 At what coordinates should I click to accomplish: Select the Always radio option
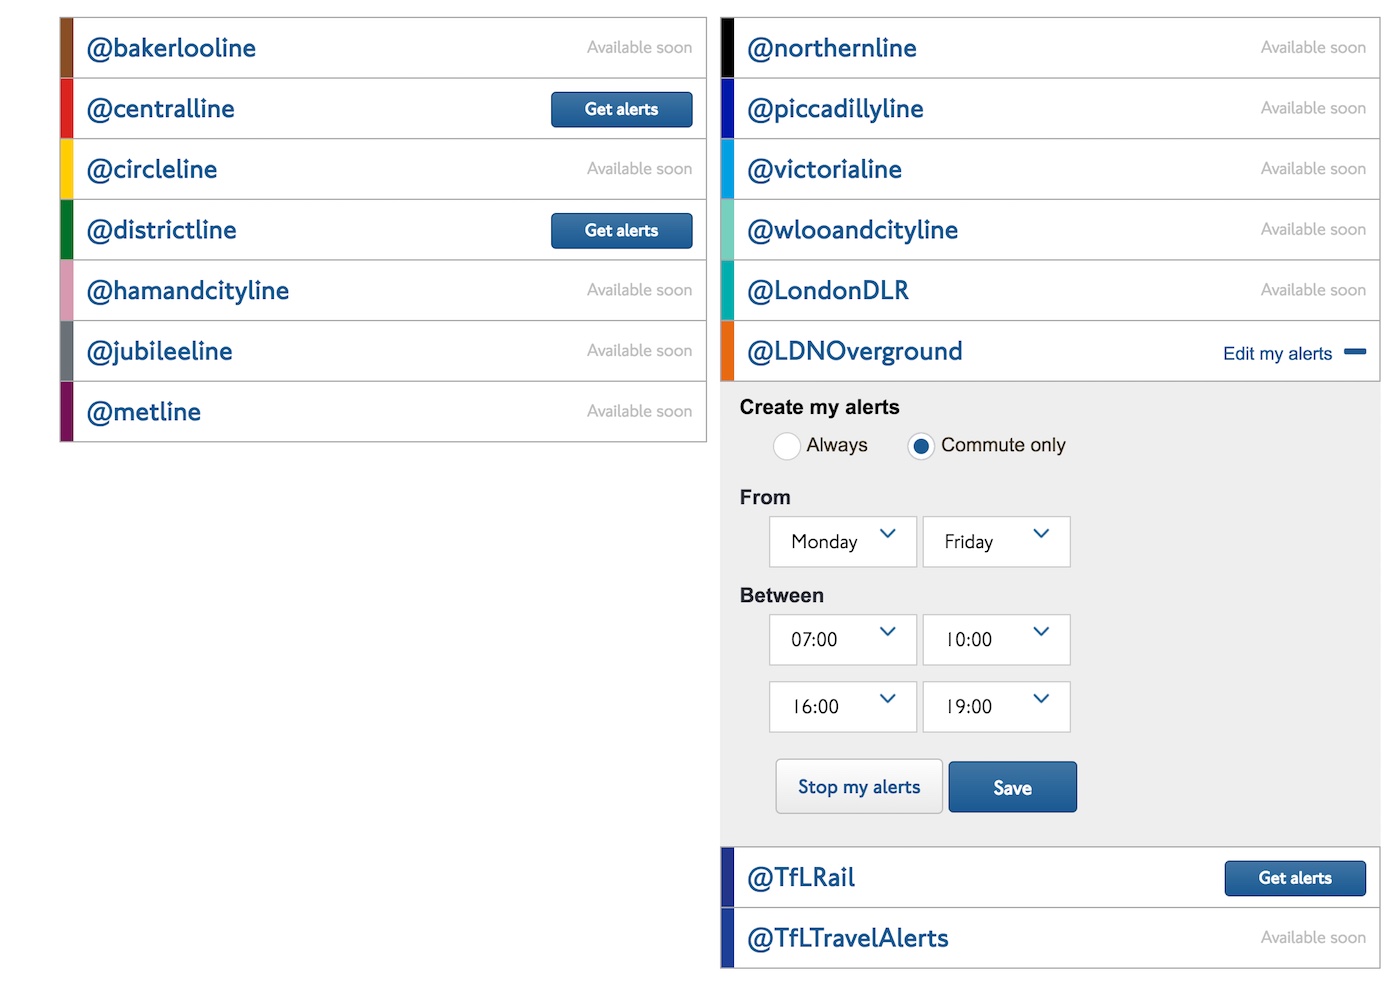787,446
